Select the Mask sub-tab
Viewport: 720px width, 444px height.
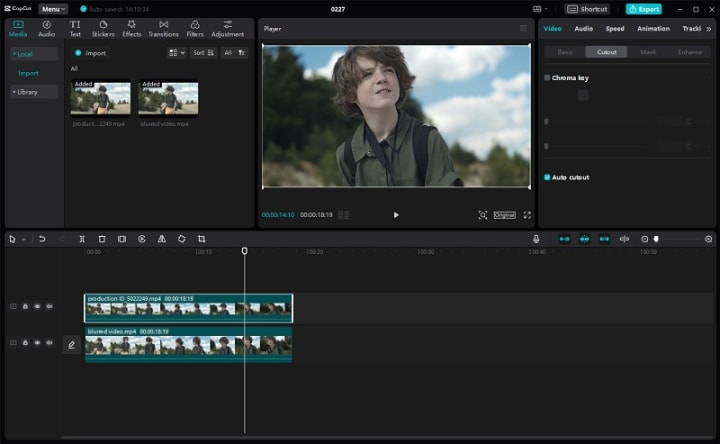[648, 52]
